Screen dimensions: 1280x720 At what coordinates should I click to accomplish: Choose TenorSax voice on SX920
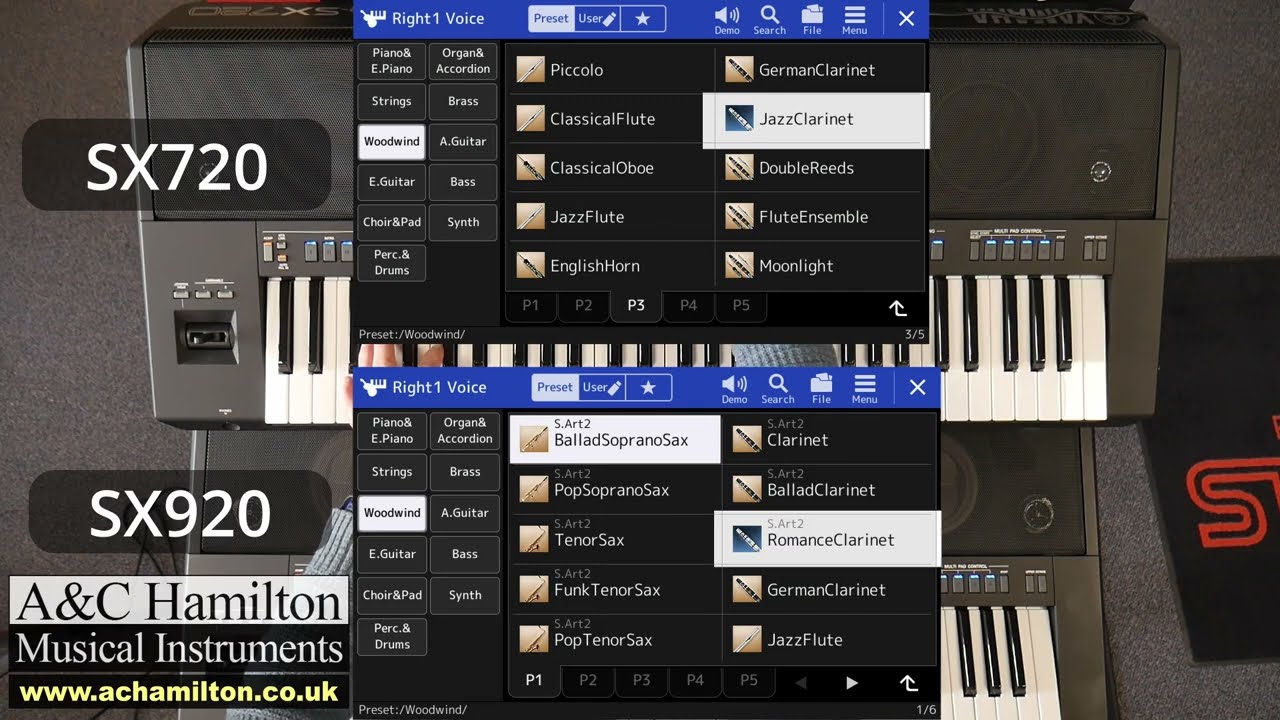tap(615, 540)
